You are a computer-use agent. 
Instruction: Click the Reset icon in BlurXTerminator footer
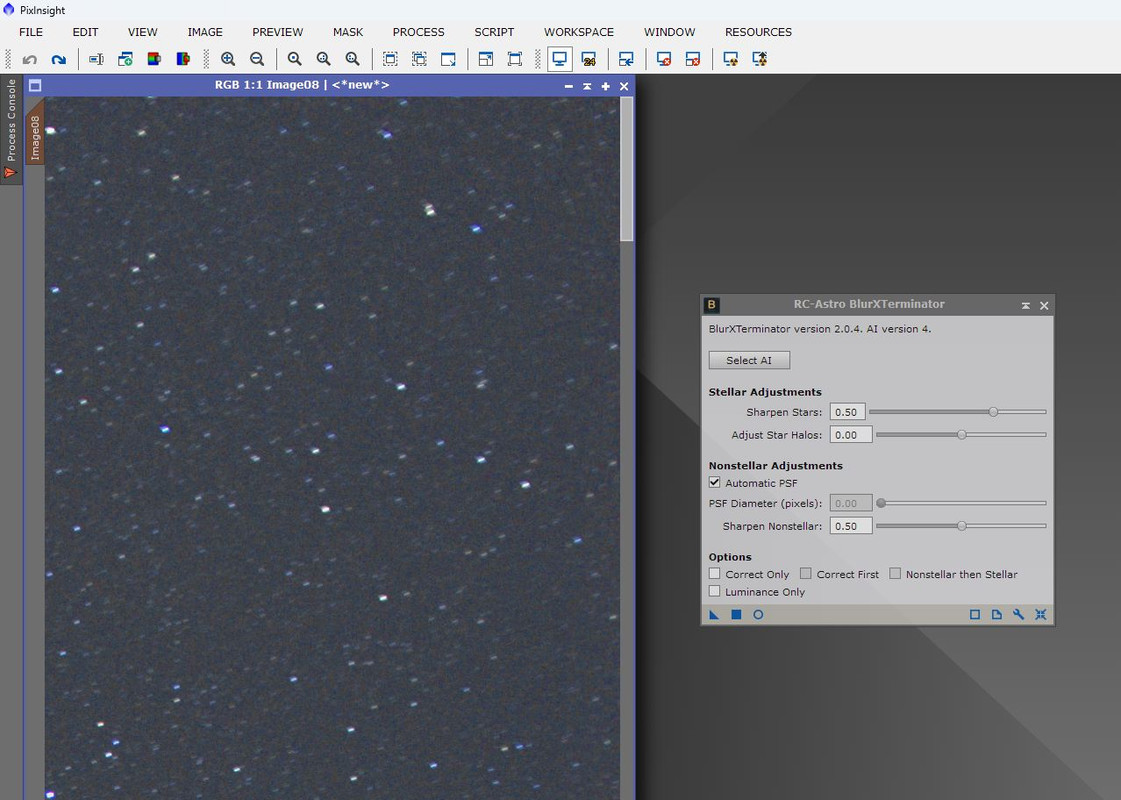click(x=1041, y=615)
